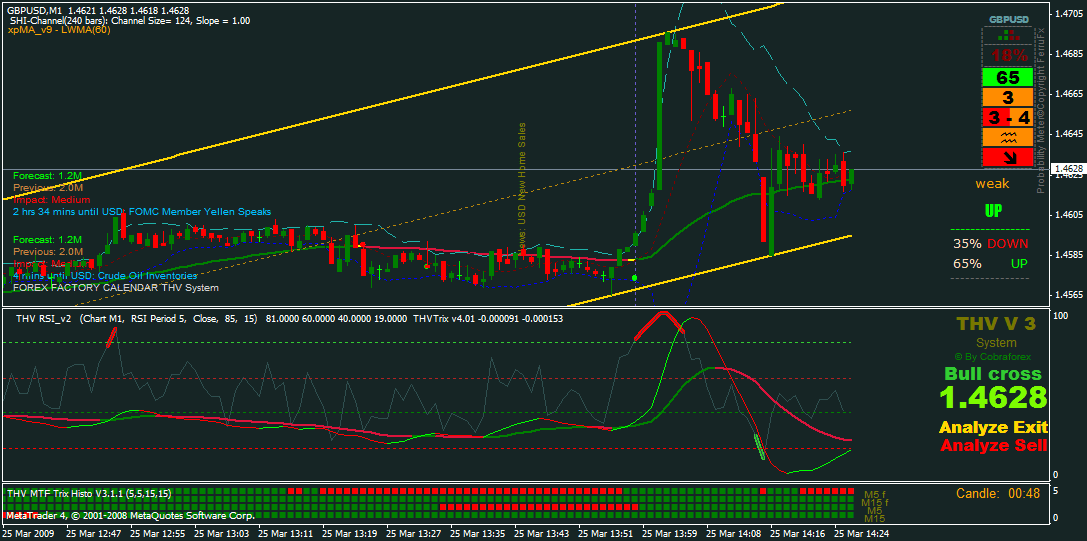Click the 'Candle: 00:48' countdown timer

point(998,494)
